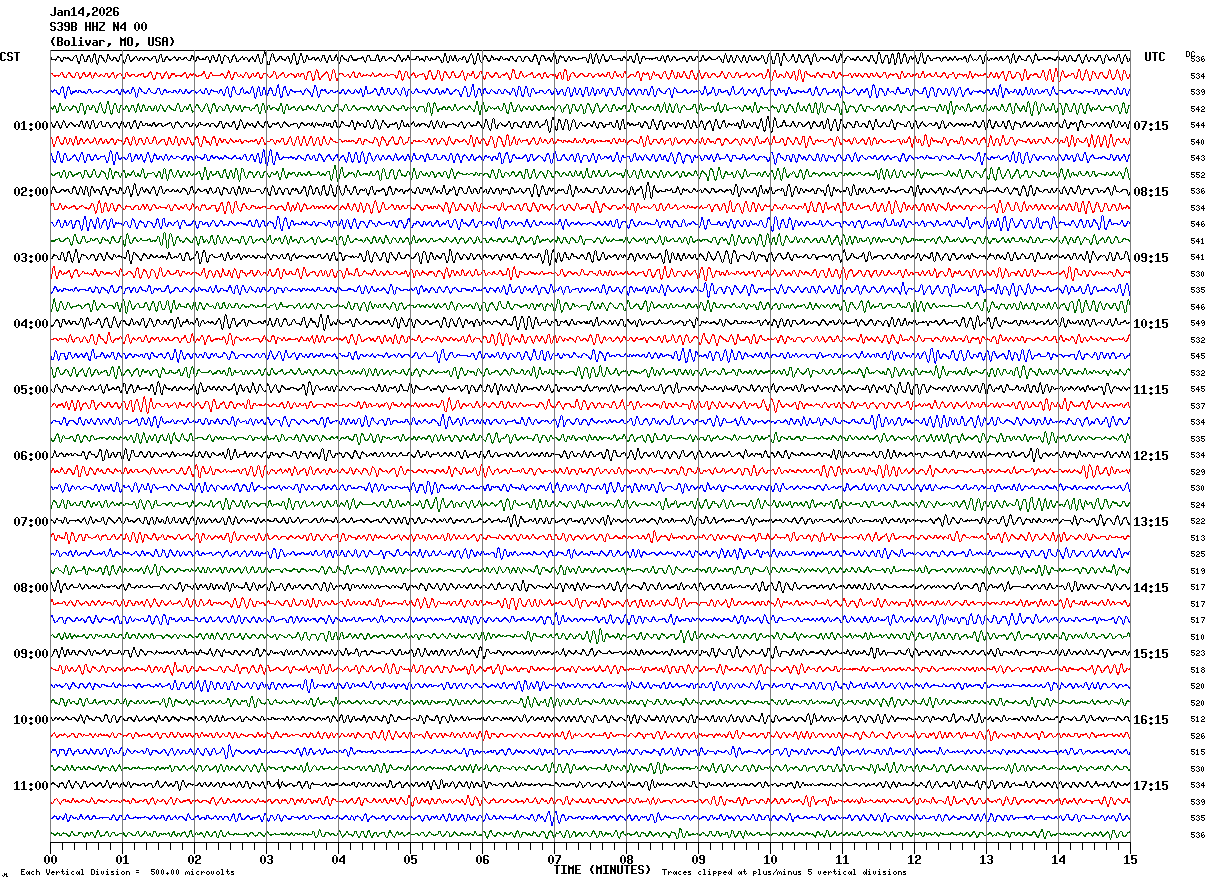Click DC offset value 540
The width and height of the screenshot is (1210, 886).
coord(1197,142)
